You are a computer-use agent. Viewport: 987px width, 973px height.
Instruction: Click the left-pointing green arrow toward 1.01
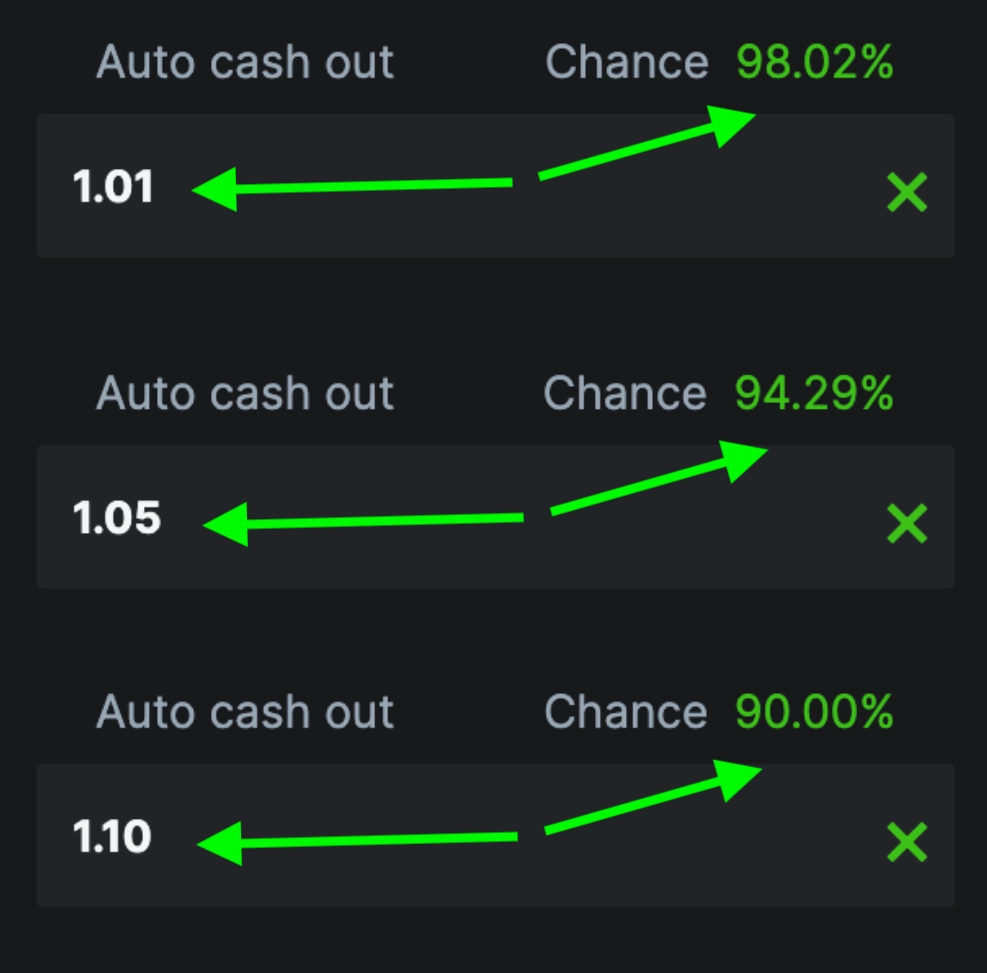coord(350,186)
